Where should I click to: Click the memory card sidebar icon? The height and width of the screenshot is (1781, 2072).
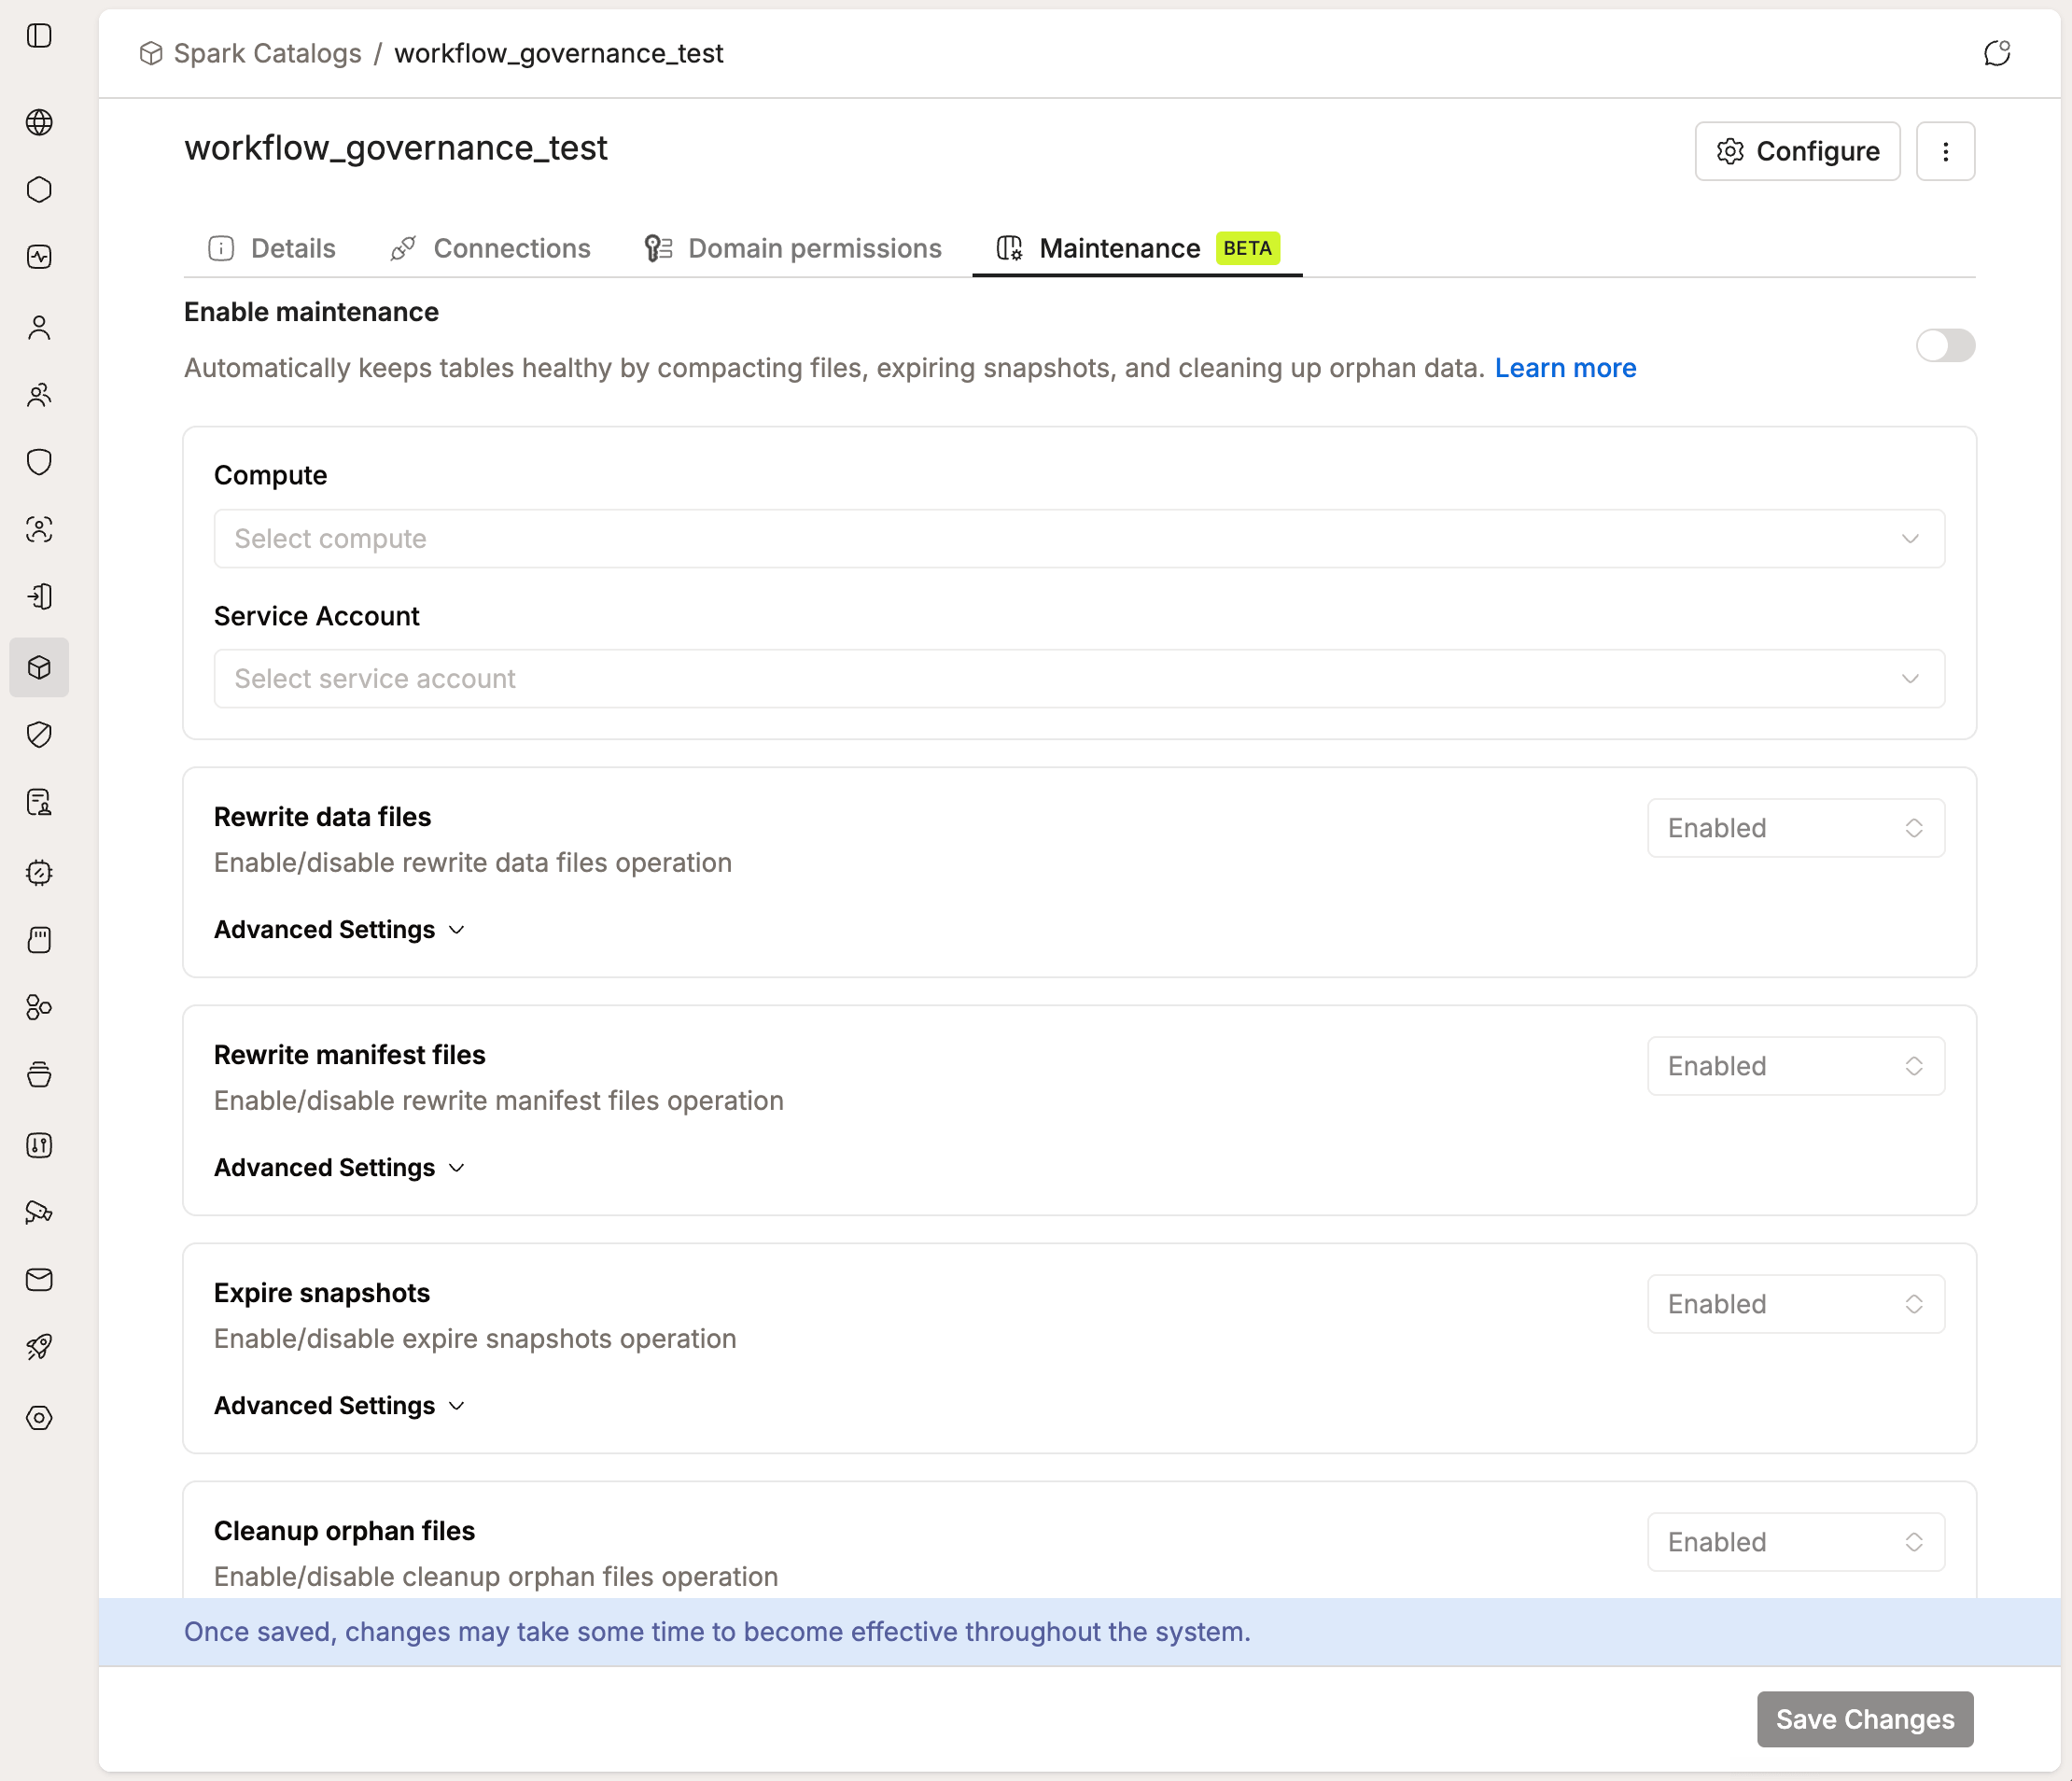[39, 940]
